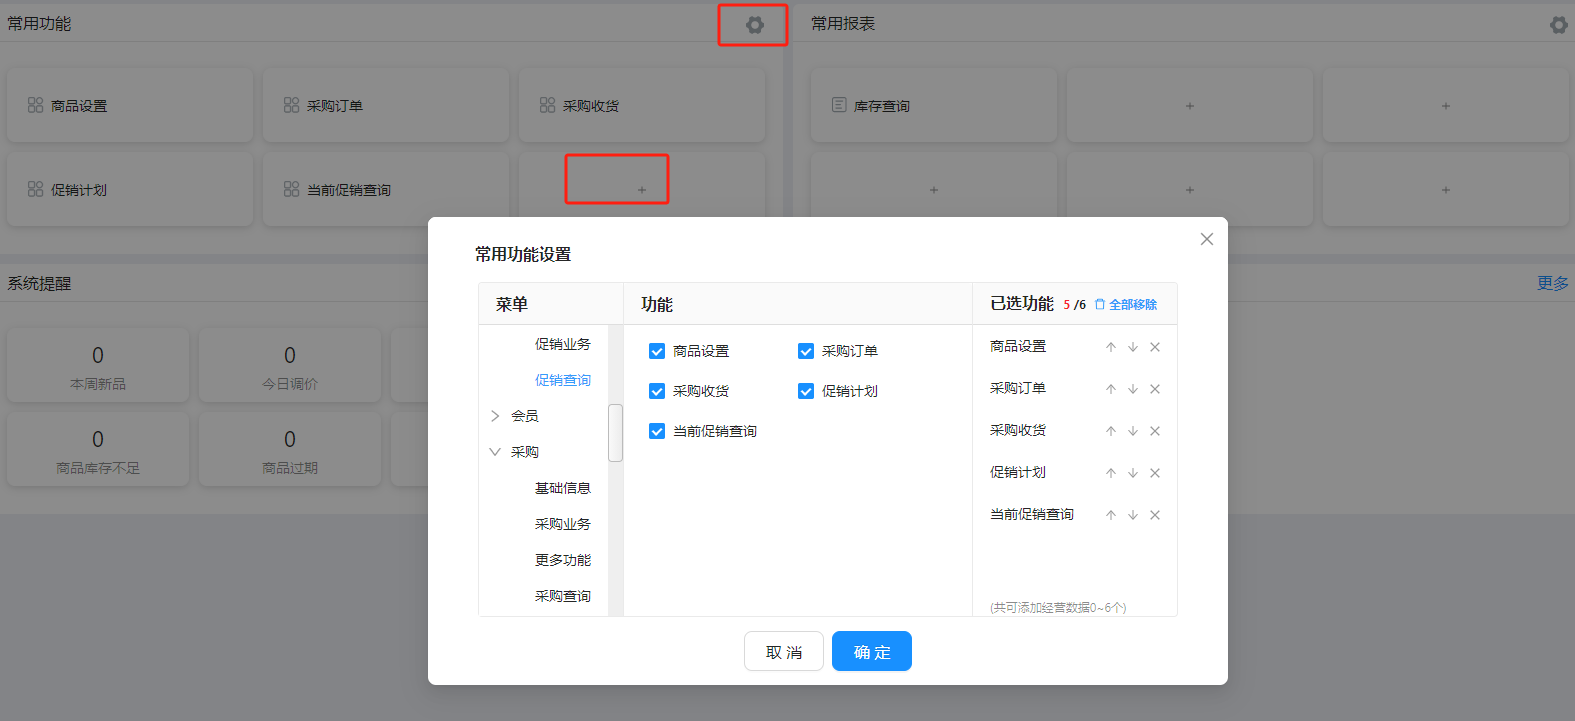Move 商品设置 up in selected list
The height and width of the screenshot is (721, 1575).
pyautogui.click(x=1111, y=347)
